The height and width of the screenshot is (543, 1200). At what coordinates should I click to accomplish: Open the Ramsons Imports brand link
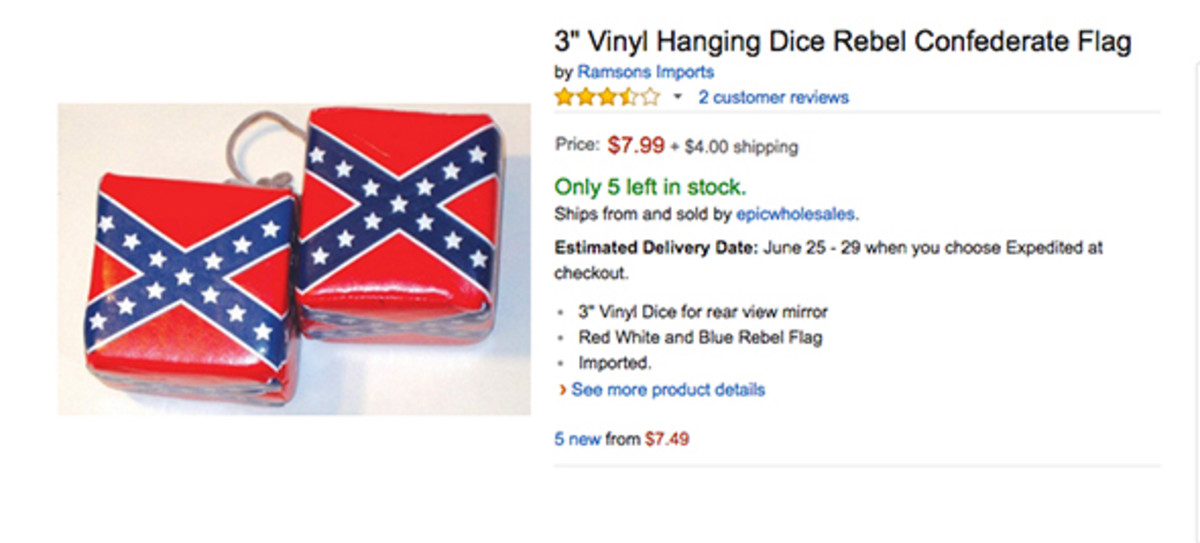pos(646,72)
